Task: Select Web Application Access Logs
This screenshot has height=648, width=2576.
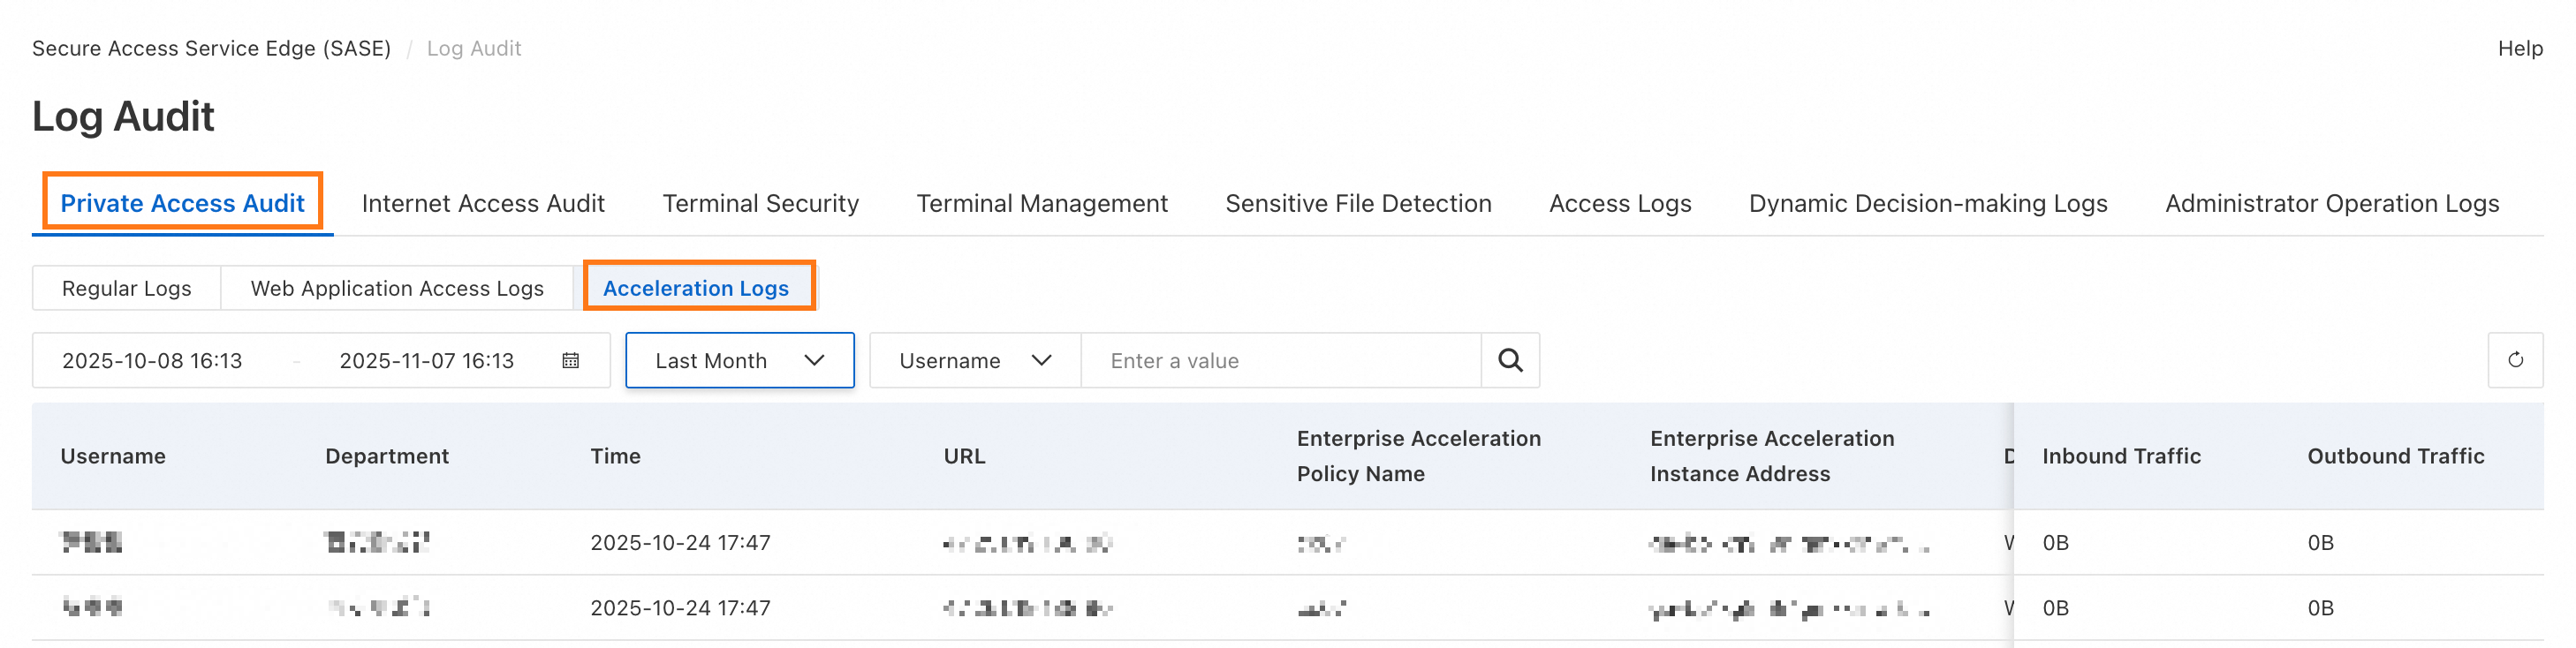Action: [x=397, y=288]
